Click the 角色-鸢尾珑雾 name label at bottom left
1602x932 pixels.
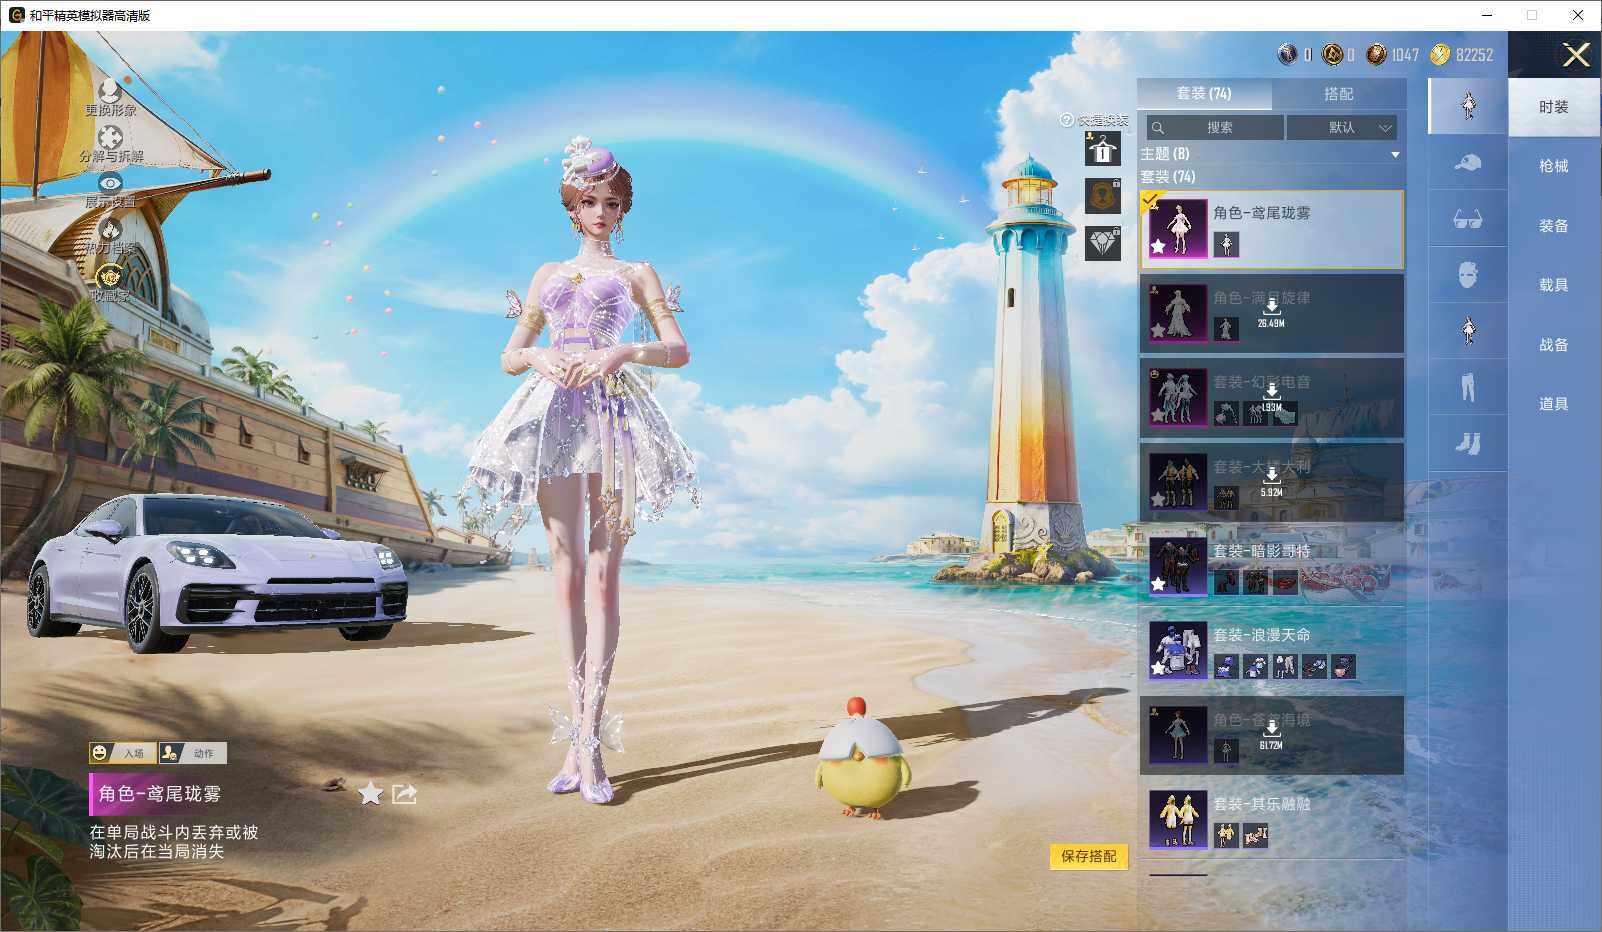point(160,794)
